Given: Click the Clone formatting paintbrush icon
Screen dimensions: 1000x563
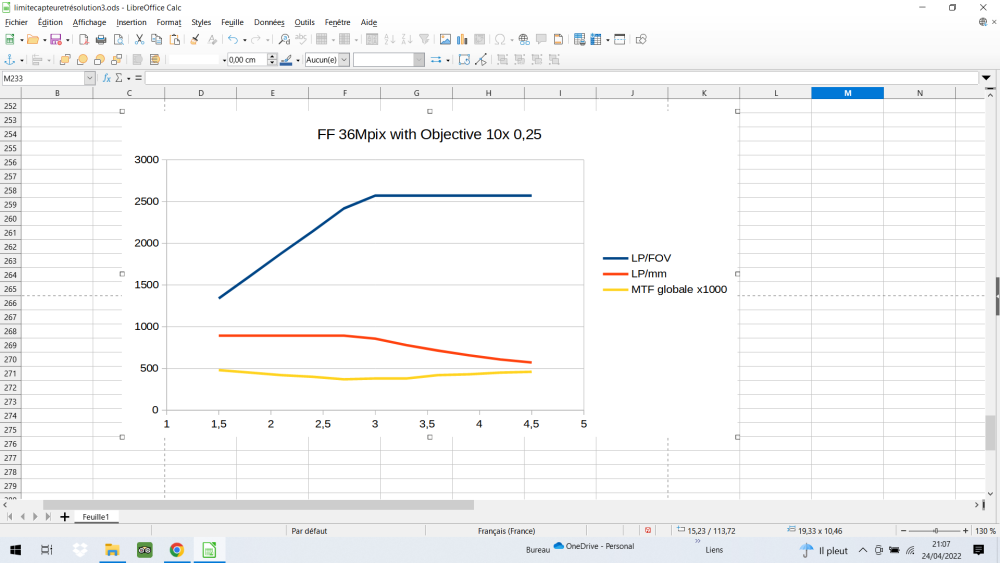Looking at the screenshot, I should (x=195, y=40).
